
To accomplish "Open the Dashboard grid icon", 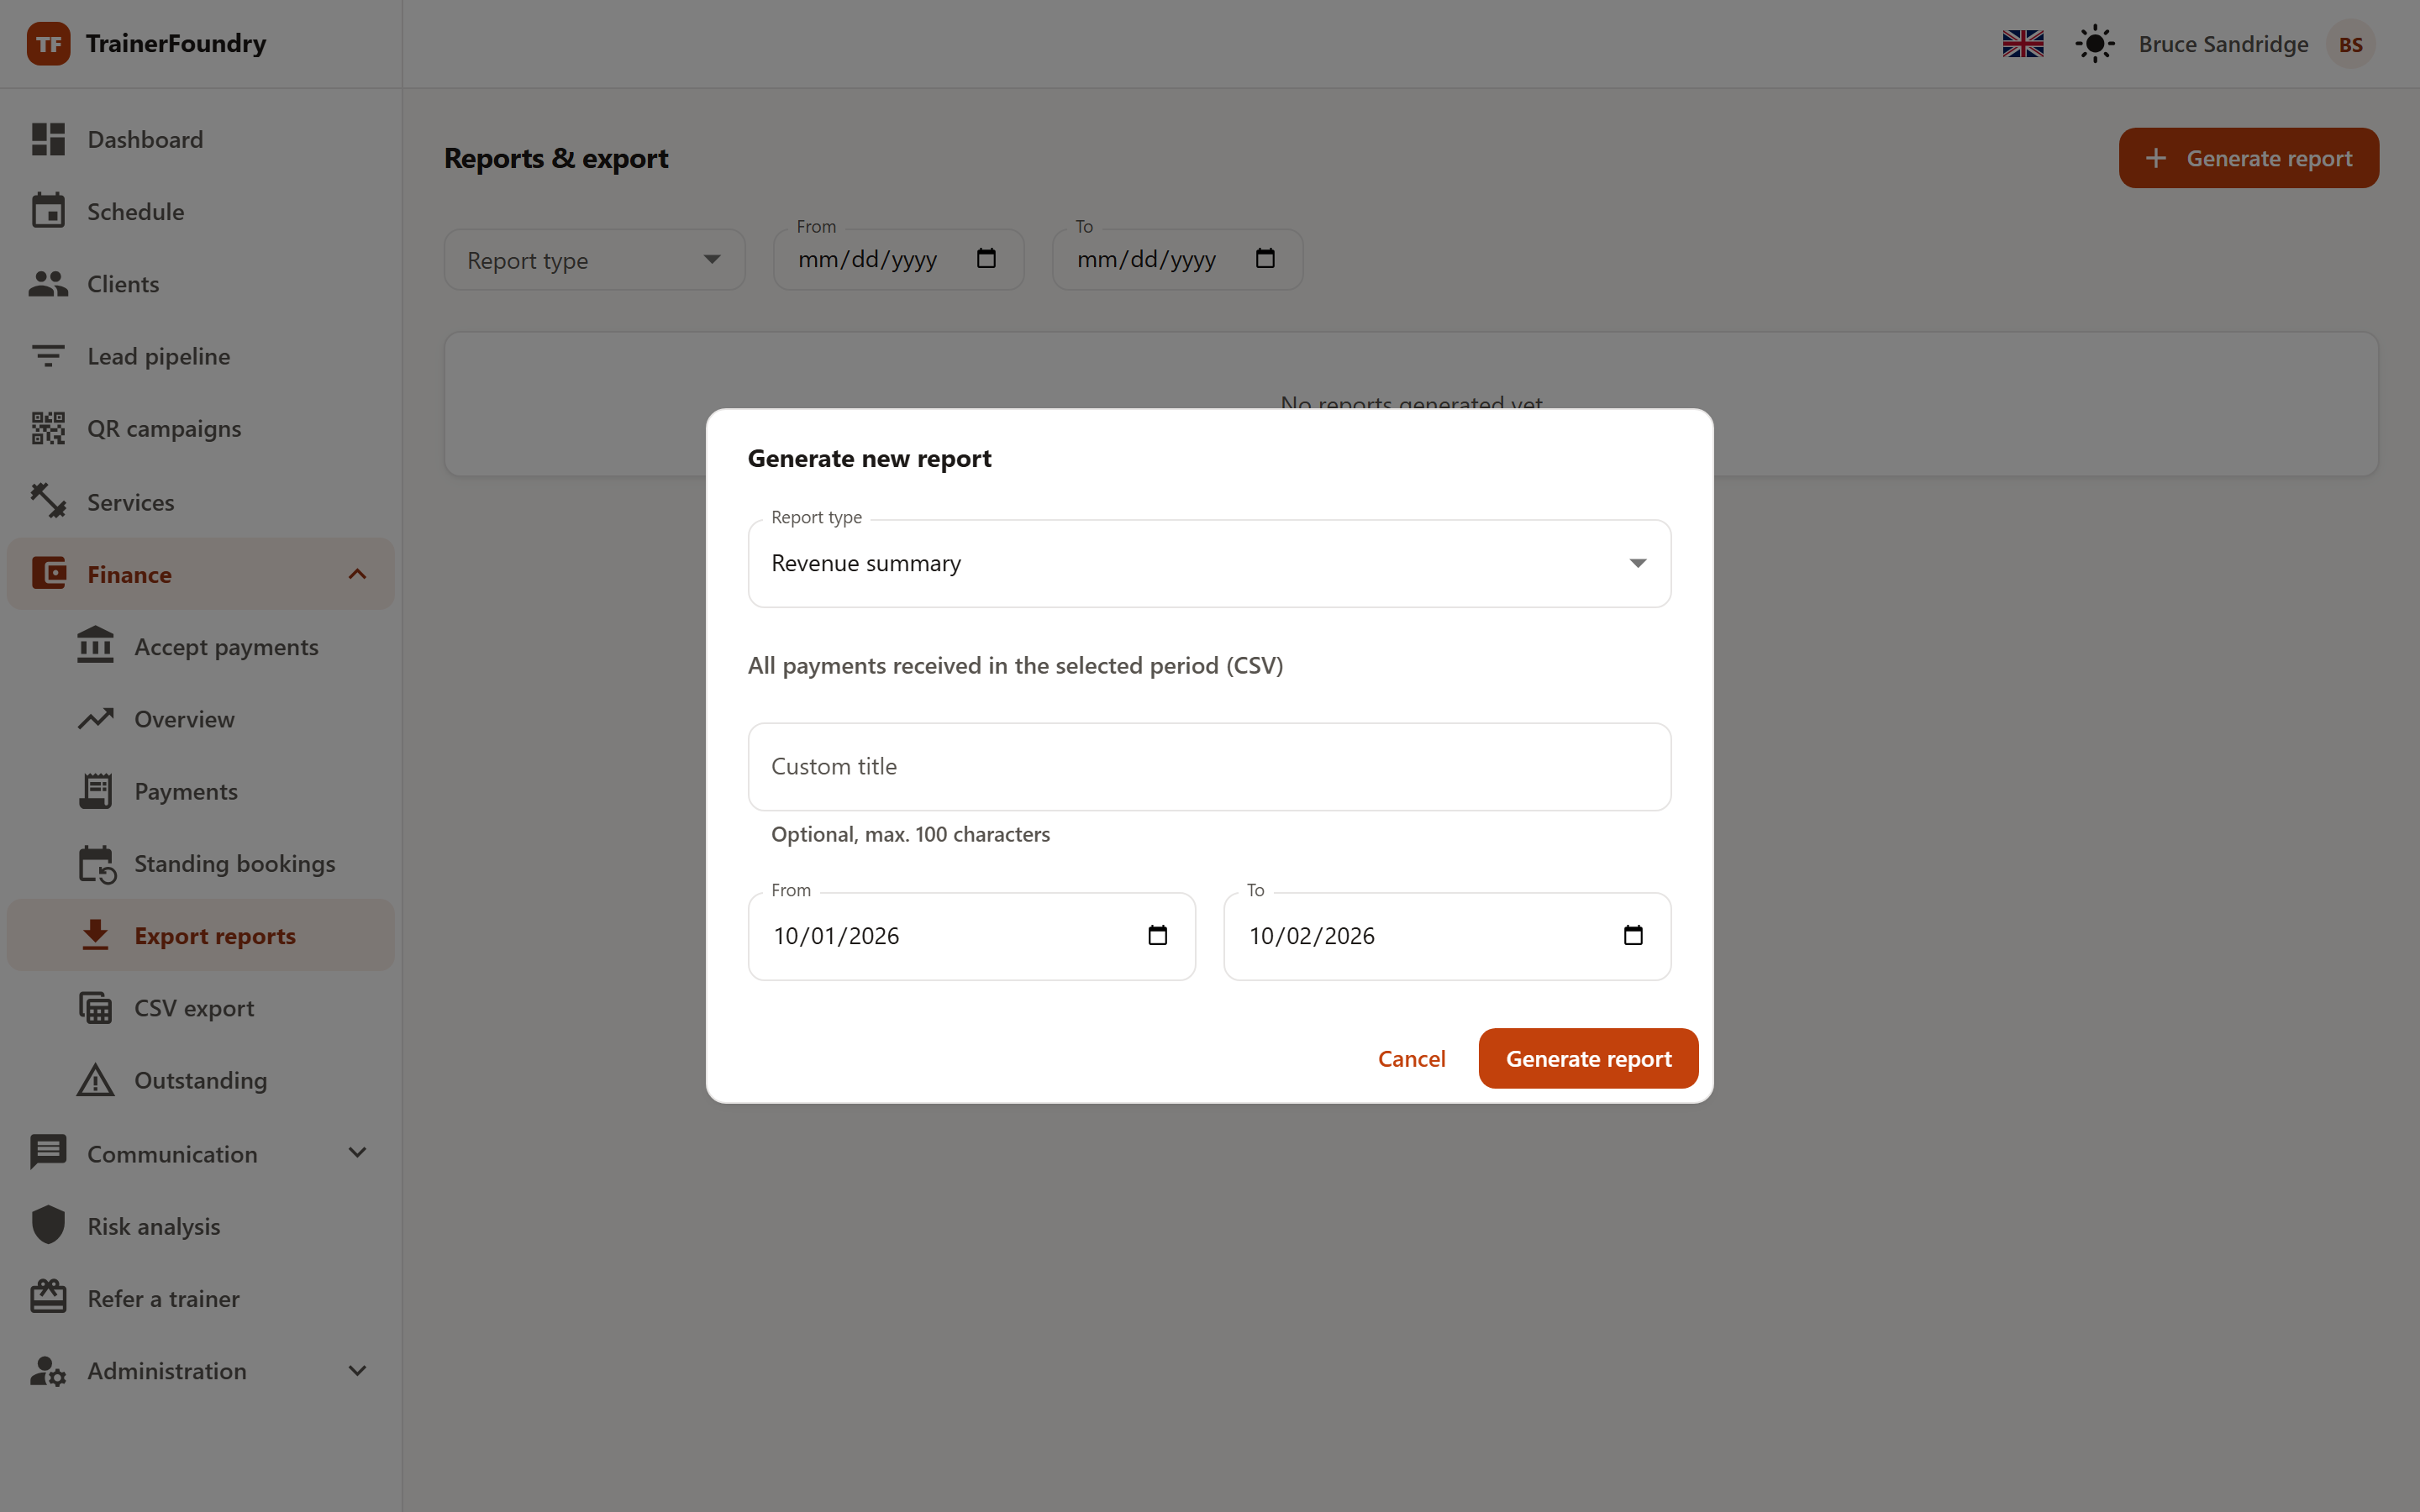I will click(48, 139).
